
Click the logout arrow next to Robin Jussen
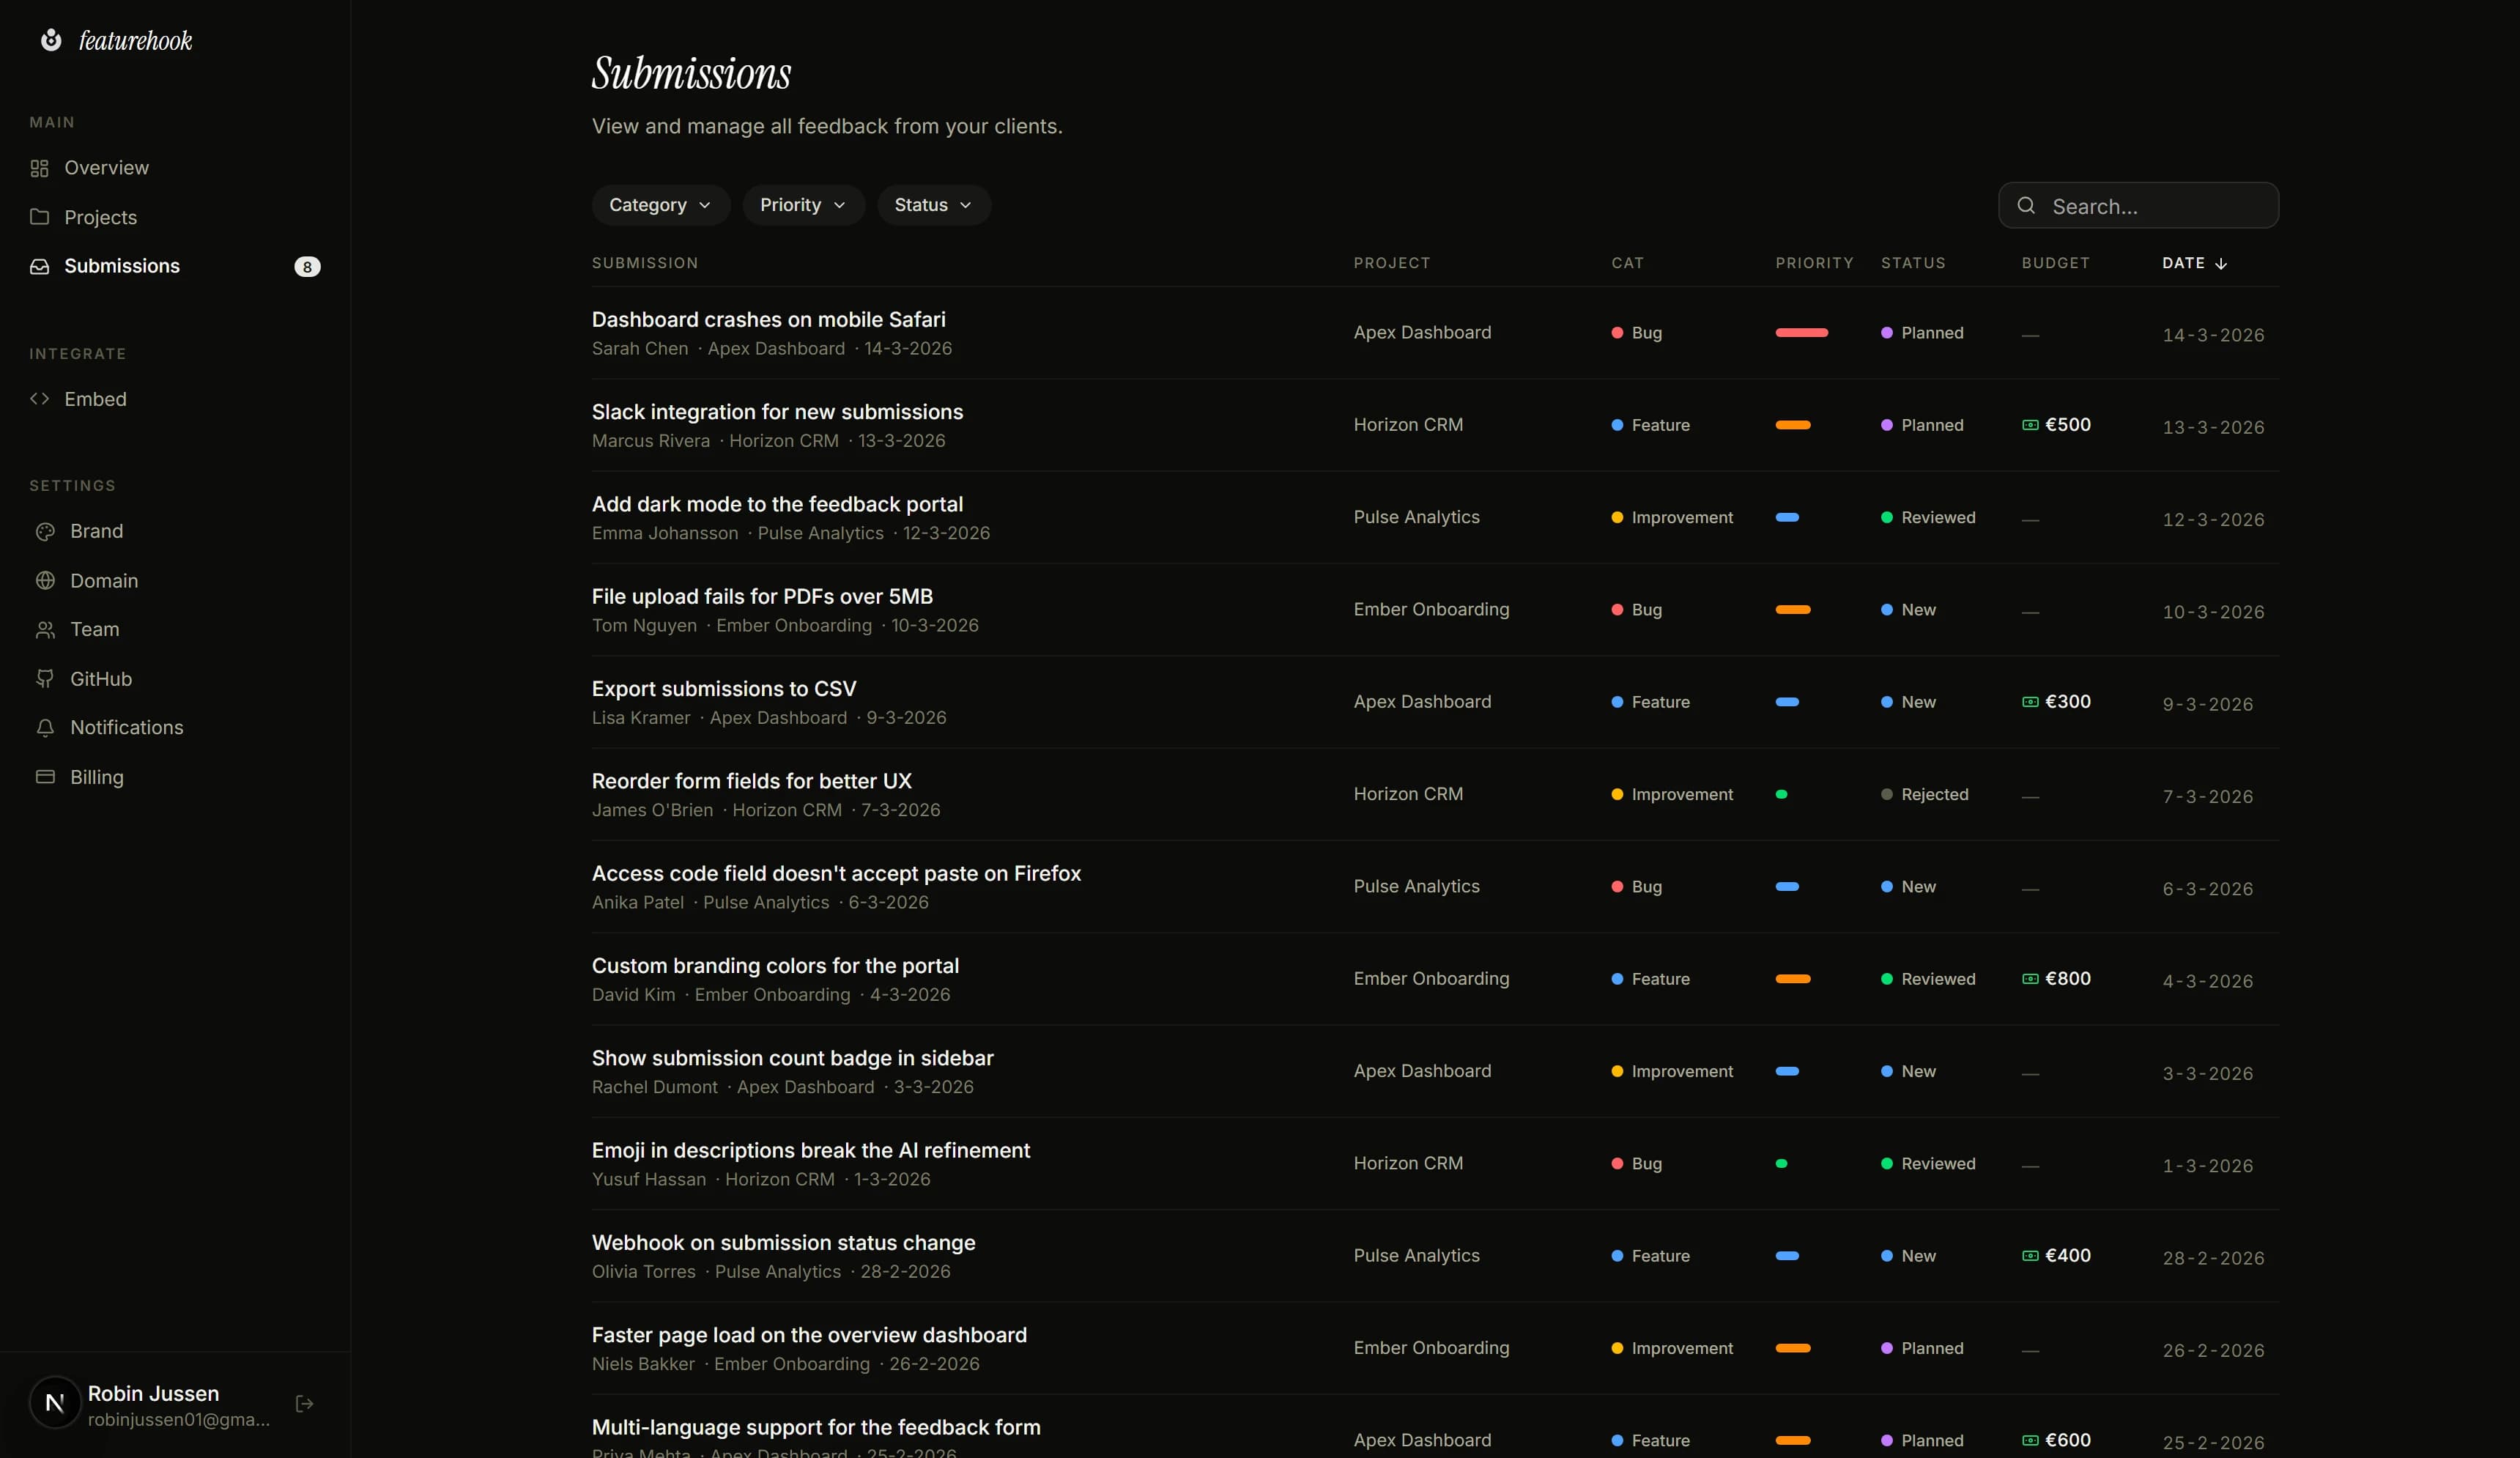point(304,1403)
